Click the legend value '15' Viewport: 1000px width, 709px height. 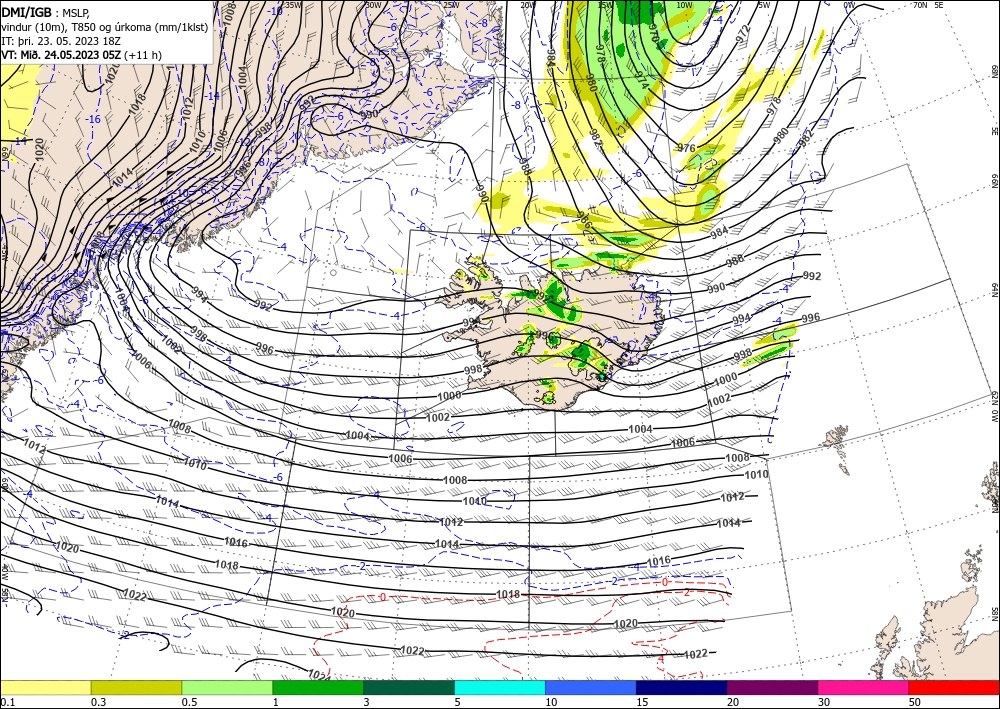click(x=642, y=702)
